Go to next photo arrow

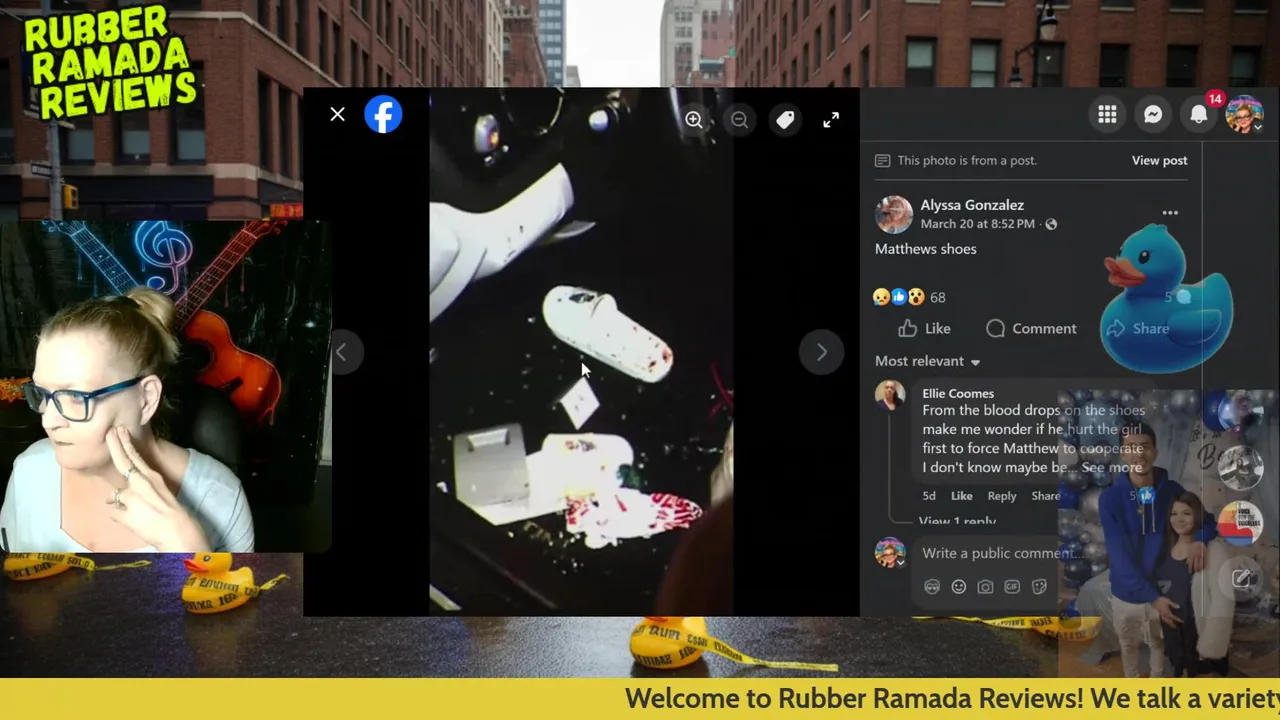click(821, 352)
